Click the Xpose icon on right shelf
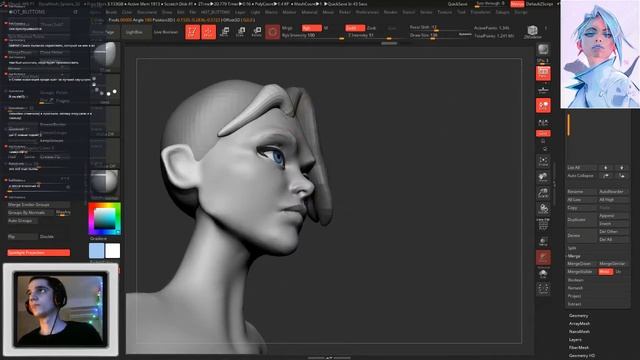Viewport: 640px width, 360px height. point(543,289)
